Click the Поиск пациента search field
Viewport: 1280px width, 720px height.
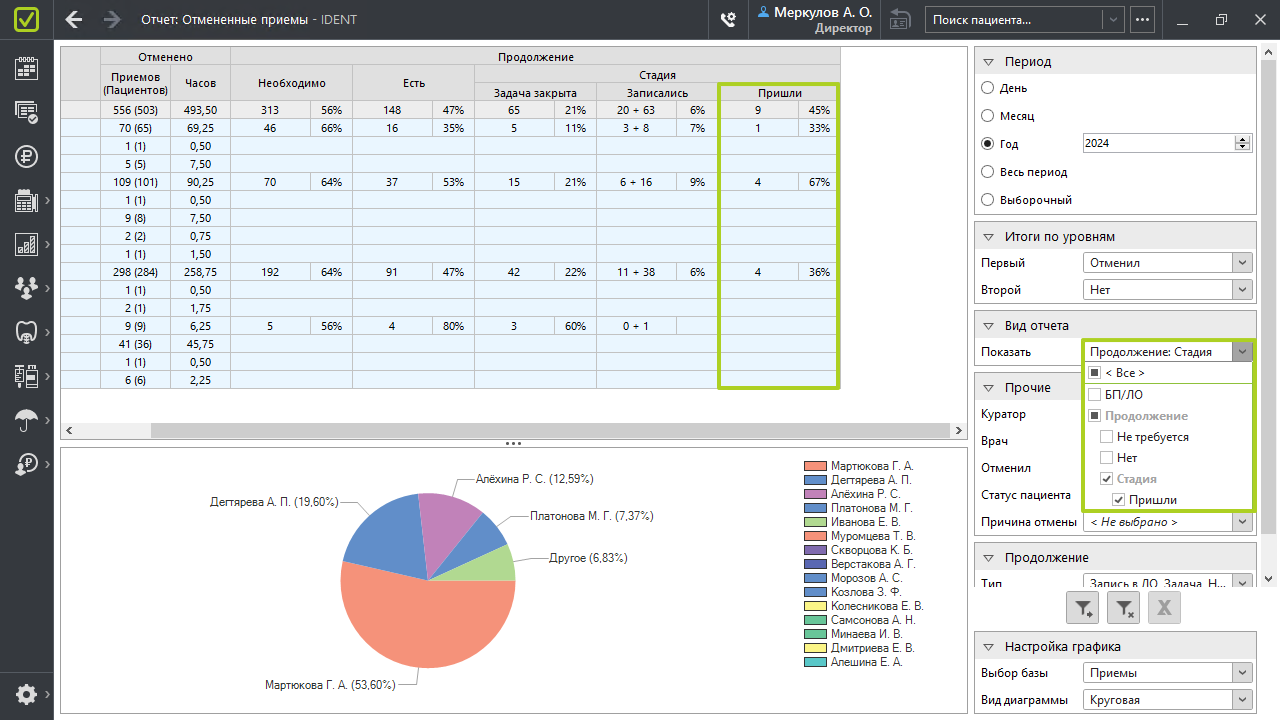coord(1015,19)
